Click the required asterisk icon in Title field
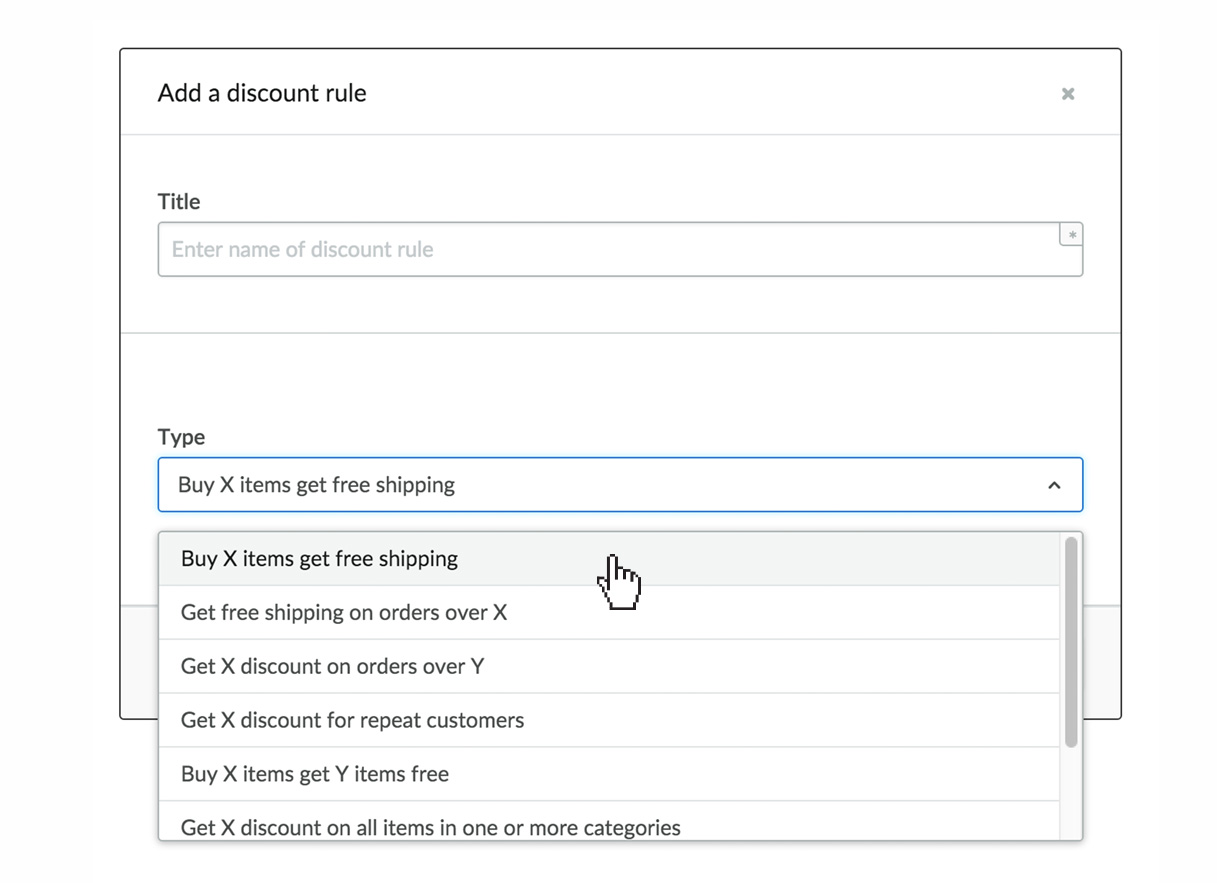1217x883 pixels. point(1071,235)
